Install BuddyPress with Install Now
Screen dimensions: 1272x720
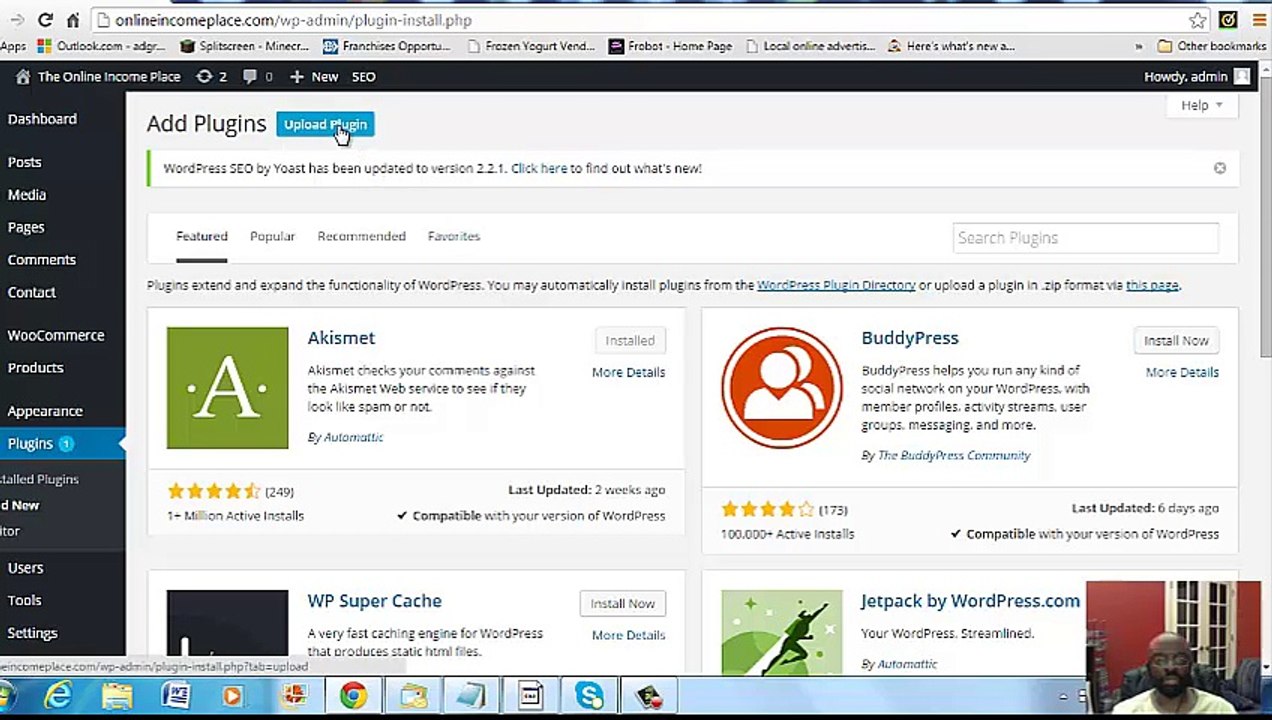(x=1176, y=340)
